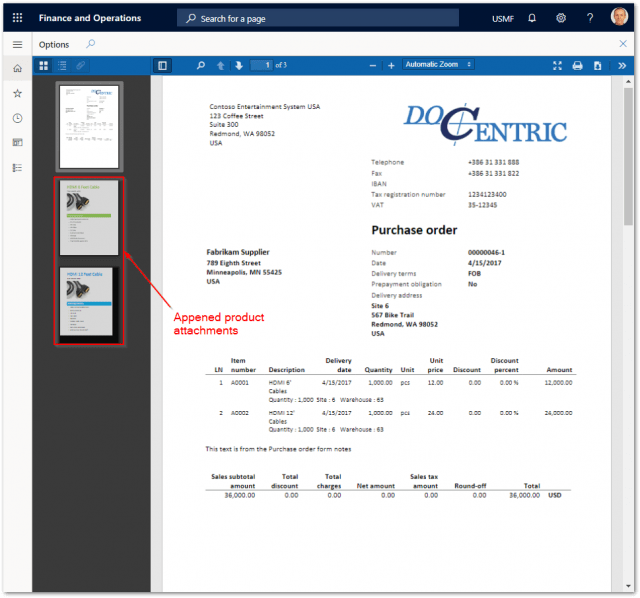Click item number A0001
Image resolution: width=640 pixels, height=598 pixels.
(x=240, y=382)
